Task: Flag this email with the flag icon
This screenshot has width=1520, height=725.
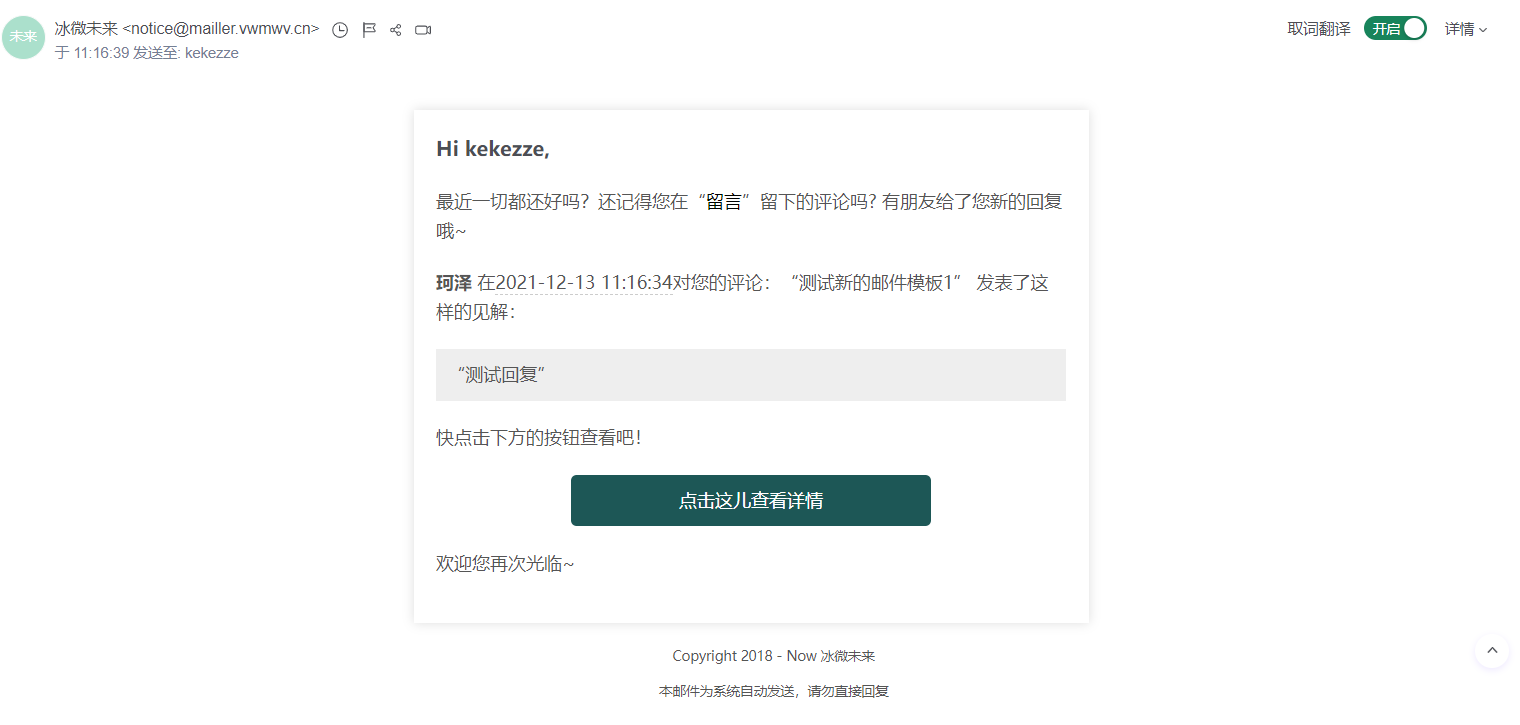Action: [x=368, y=30]
